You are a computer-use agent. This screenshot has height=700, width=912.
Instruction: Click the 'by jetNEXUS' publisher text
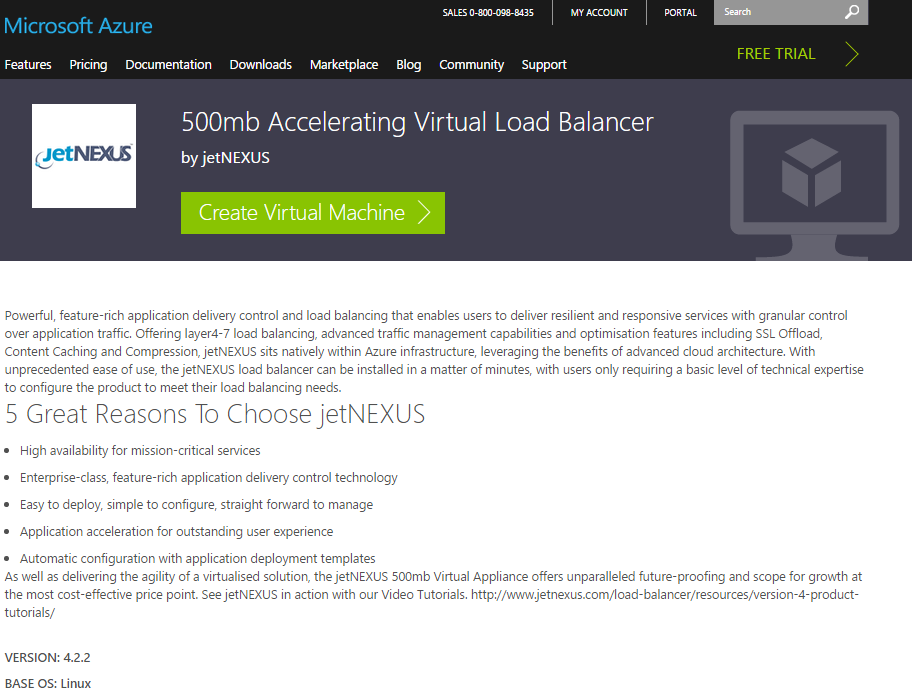pos(225,158)
